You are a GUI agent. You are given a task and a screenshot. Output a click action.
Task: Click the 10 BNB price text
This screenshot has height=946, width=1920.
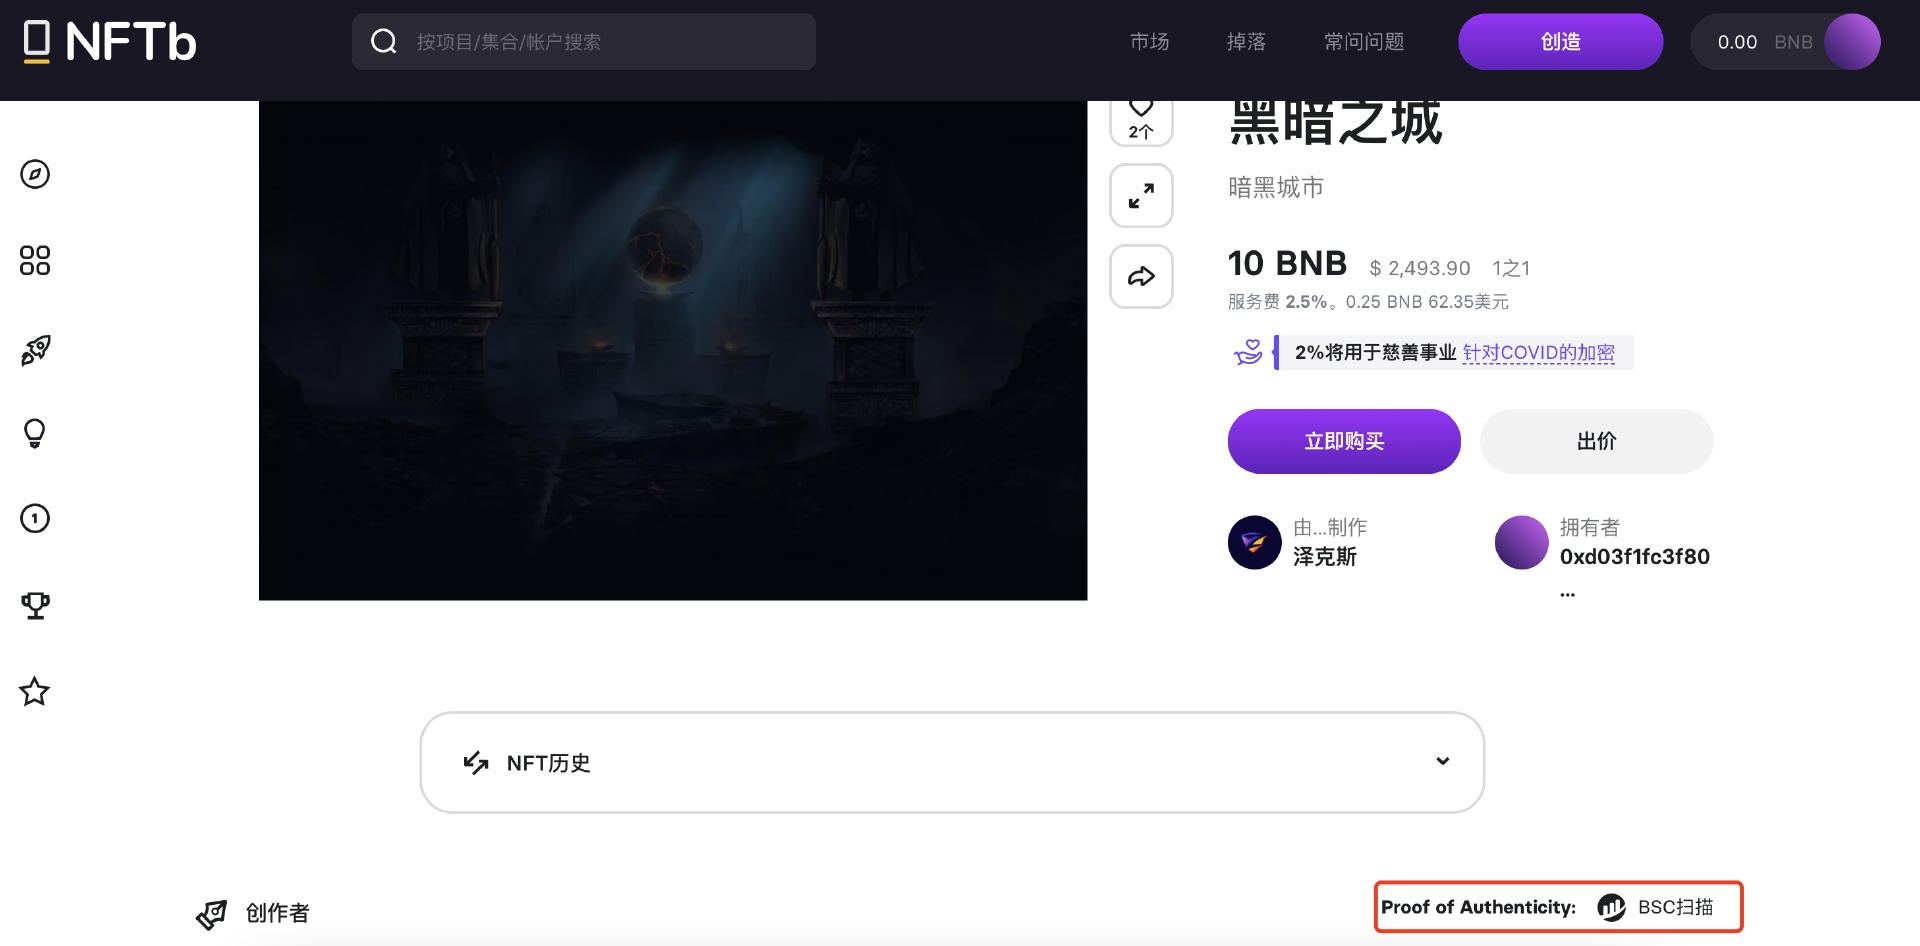[x=1287, y=263]
